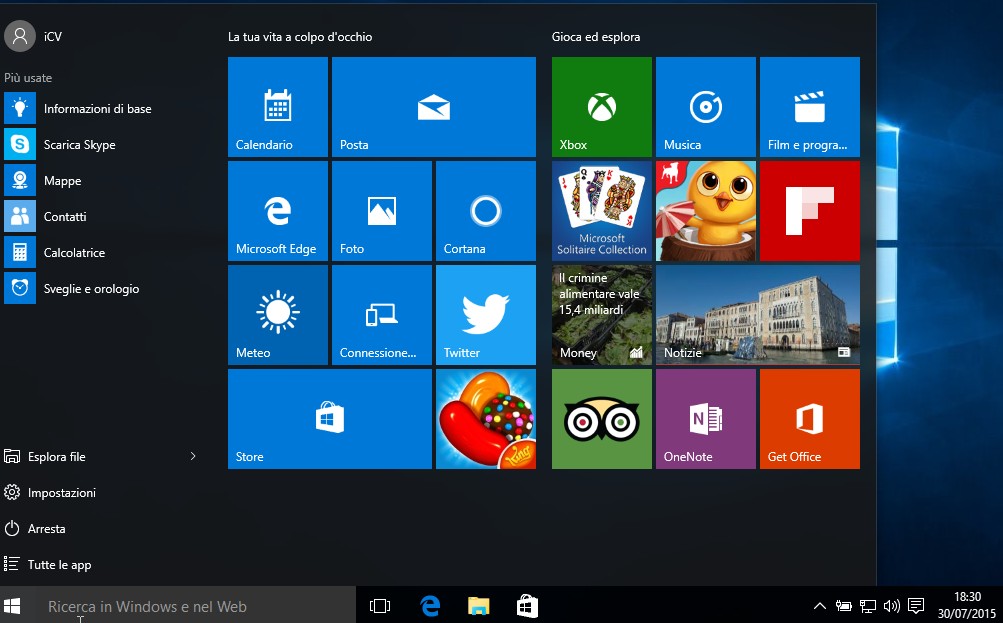
Task: Open the Foto tile
Action: (x=382, y=211)
